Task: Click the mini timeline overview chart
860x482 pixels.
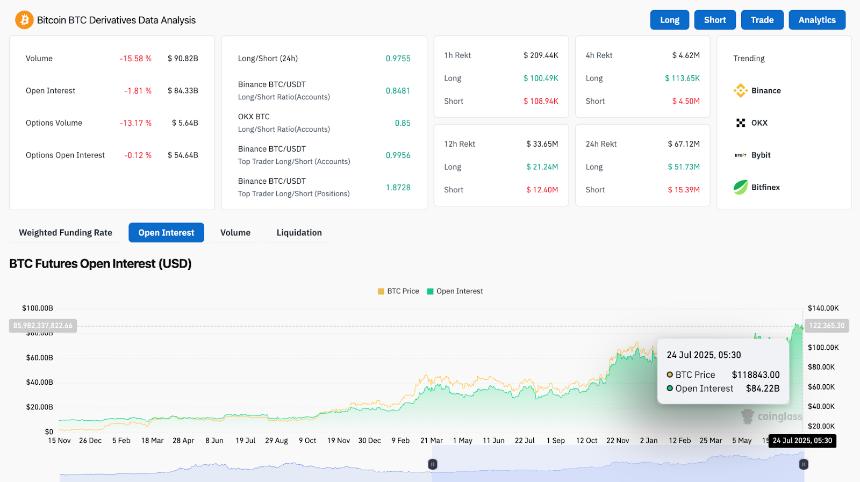Action: (x=431, y=464)
